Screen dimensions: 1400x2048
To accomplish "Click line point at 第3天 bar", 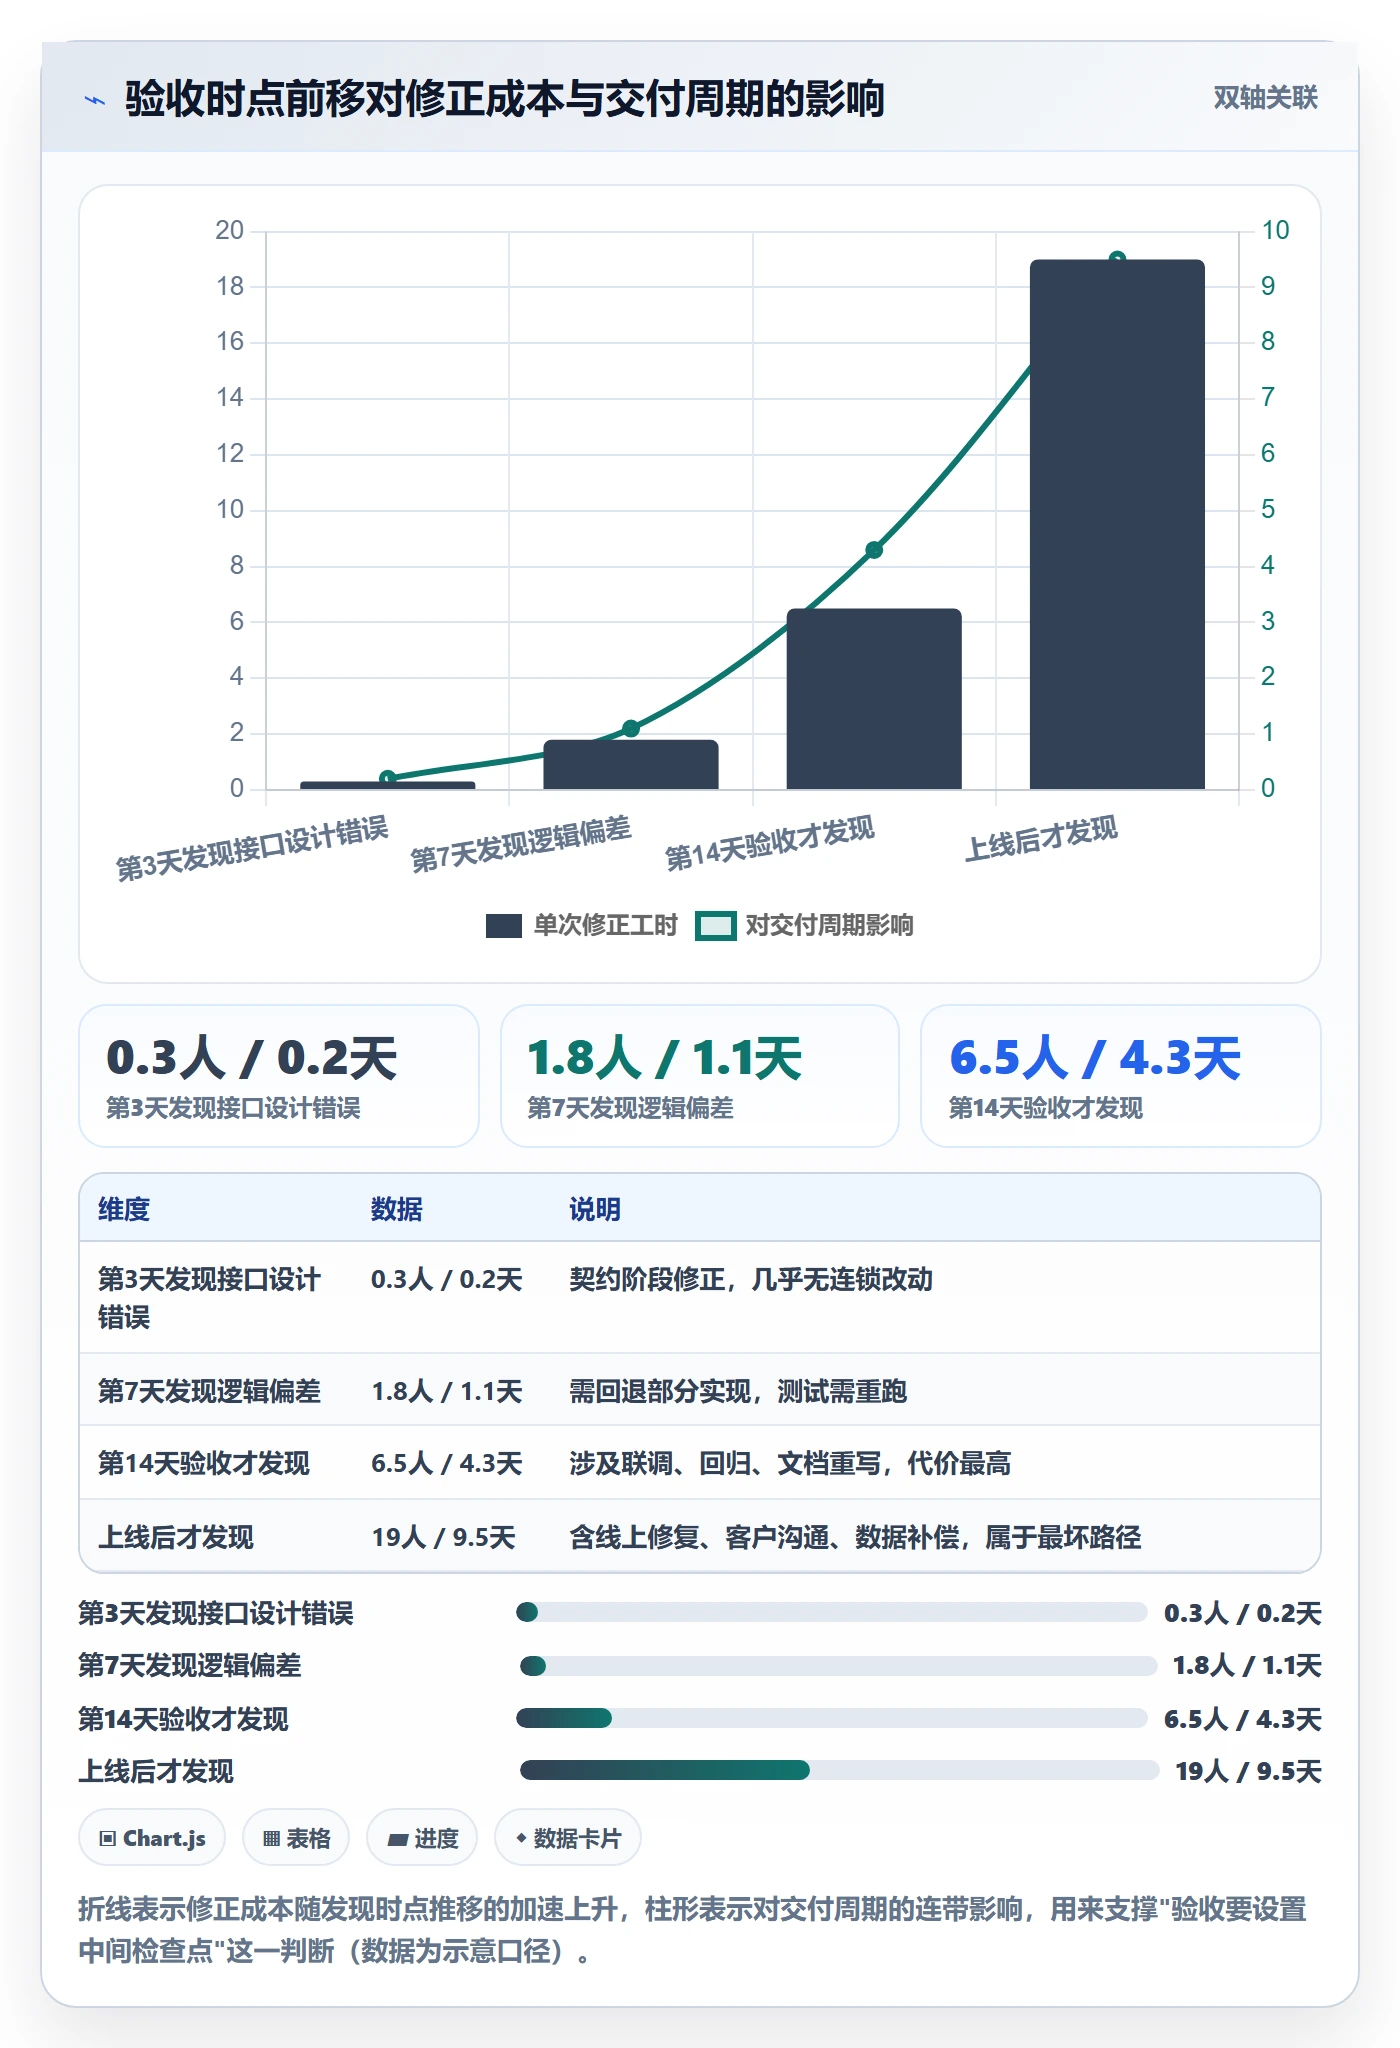I will pyautogui.click(x=388, y=778).
